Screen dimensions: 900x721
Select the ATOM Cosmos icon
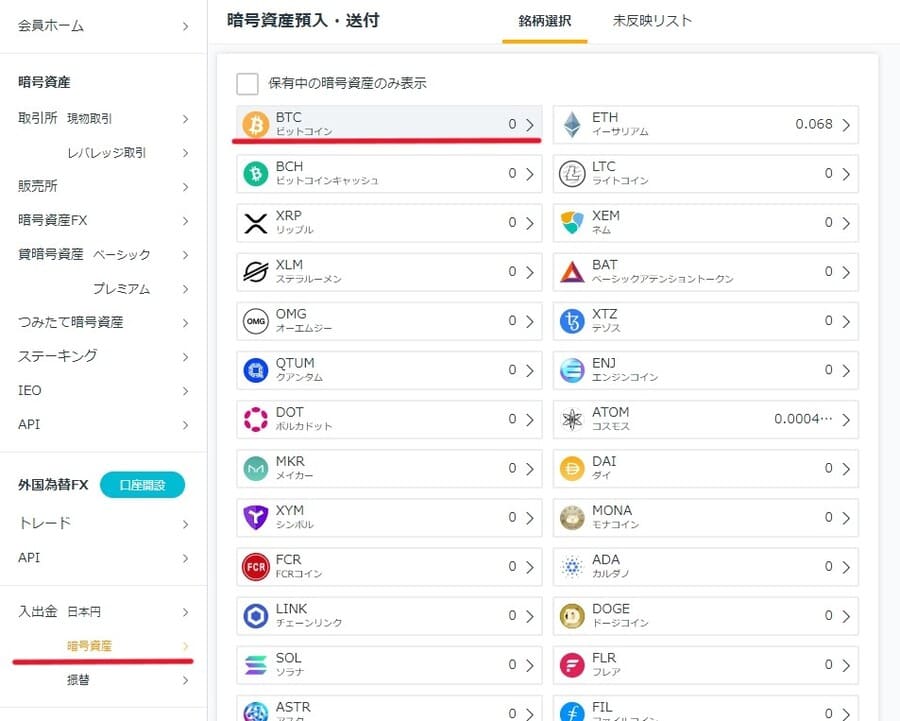pyautogui.click(x=573, y=418)
